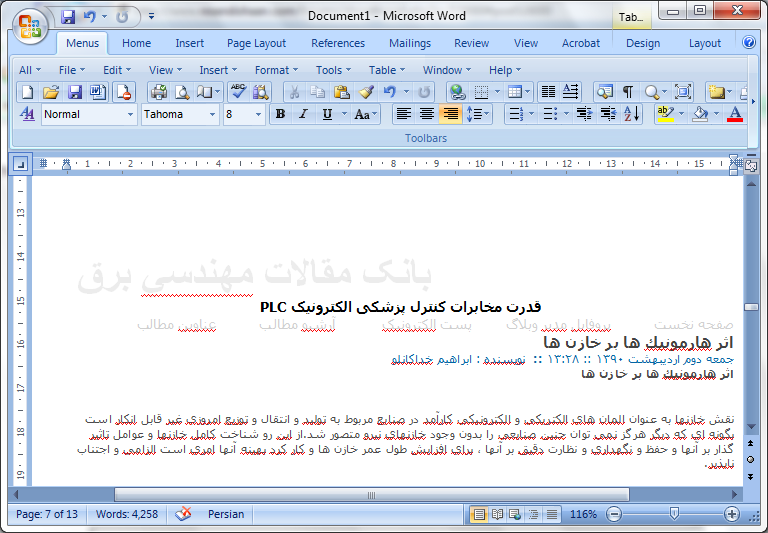
Task: Open the font size dropdown
Action: (261, 115)
